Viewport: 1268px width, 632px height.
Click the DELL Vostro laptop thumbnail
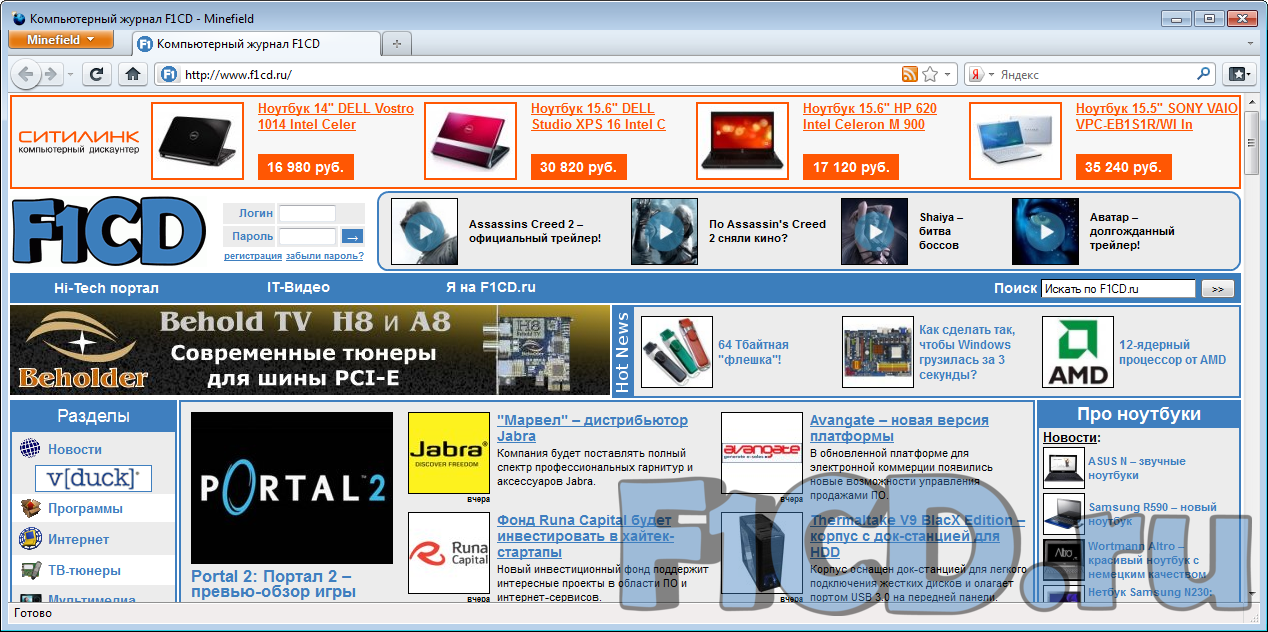coord(197,141)
